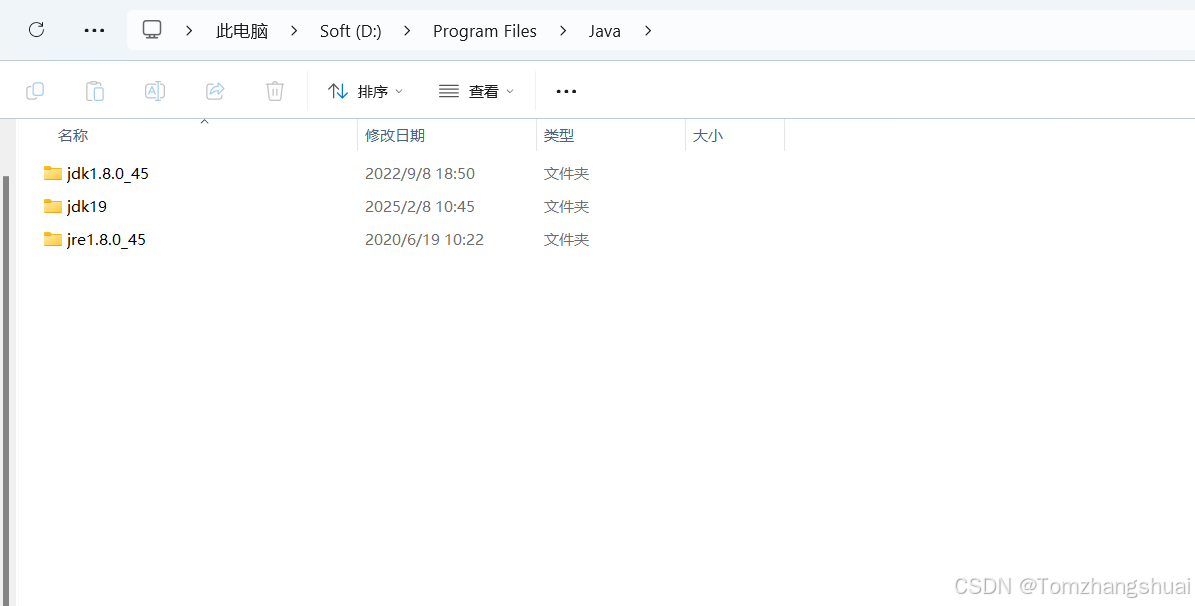Expand the breadcrumb chevron after Java

[x=648, y=31]
